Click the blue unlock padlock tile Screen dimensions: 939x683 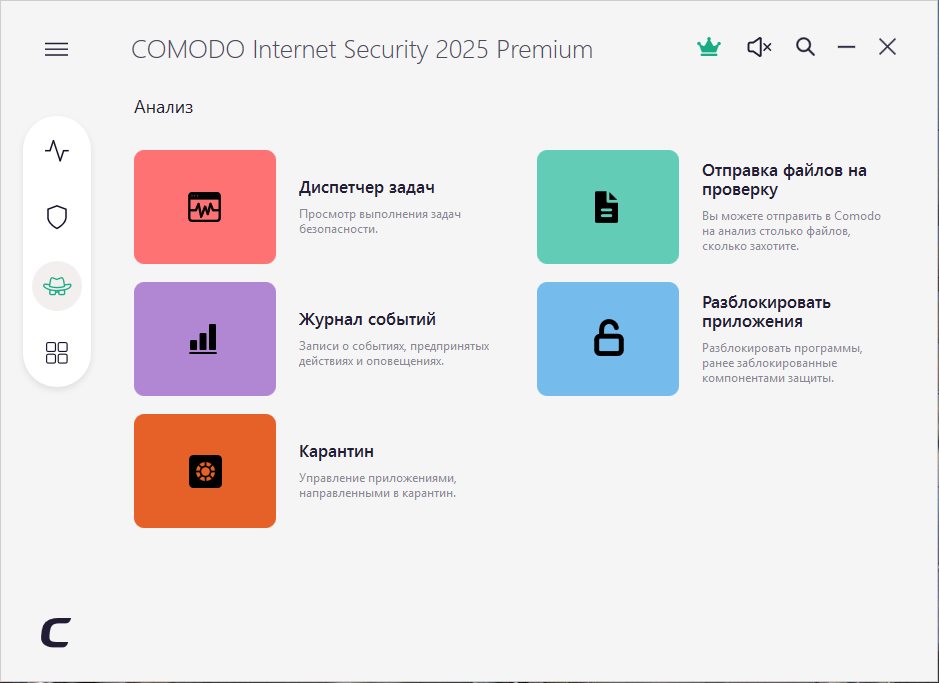pyautogui.click(x=607, y=339)
